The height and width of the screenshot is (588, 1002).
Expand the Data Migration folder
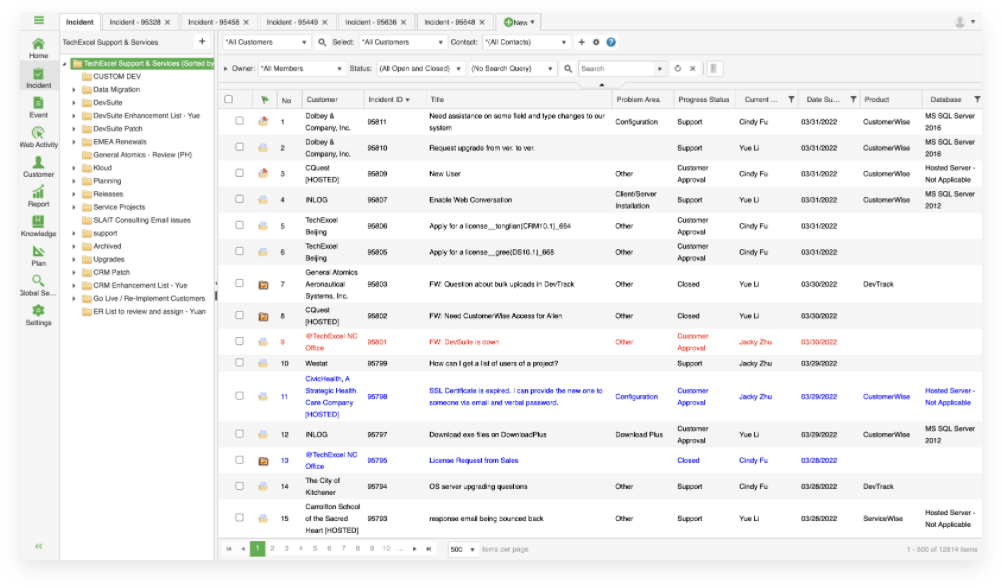74,90
